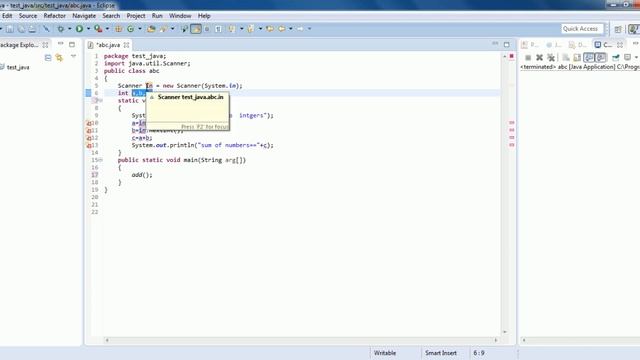Open the Navigate menu

pos(84,16)
